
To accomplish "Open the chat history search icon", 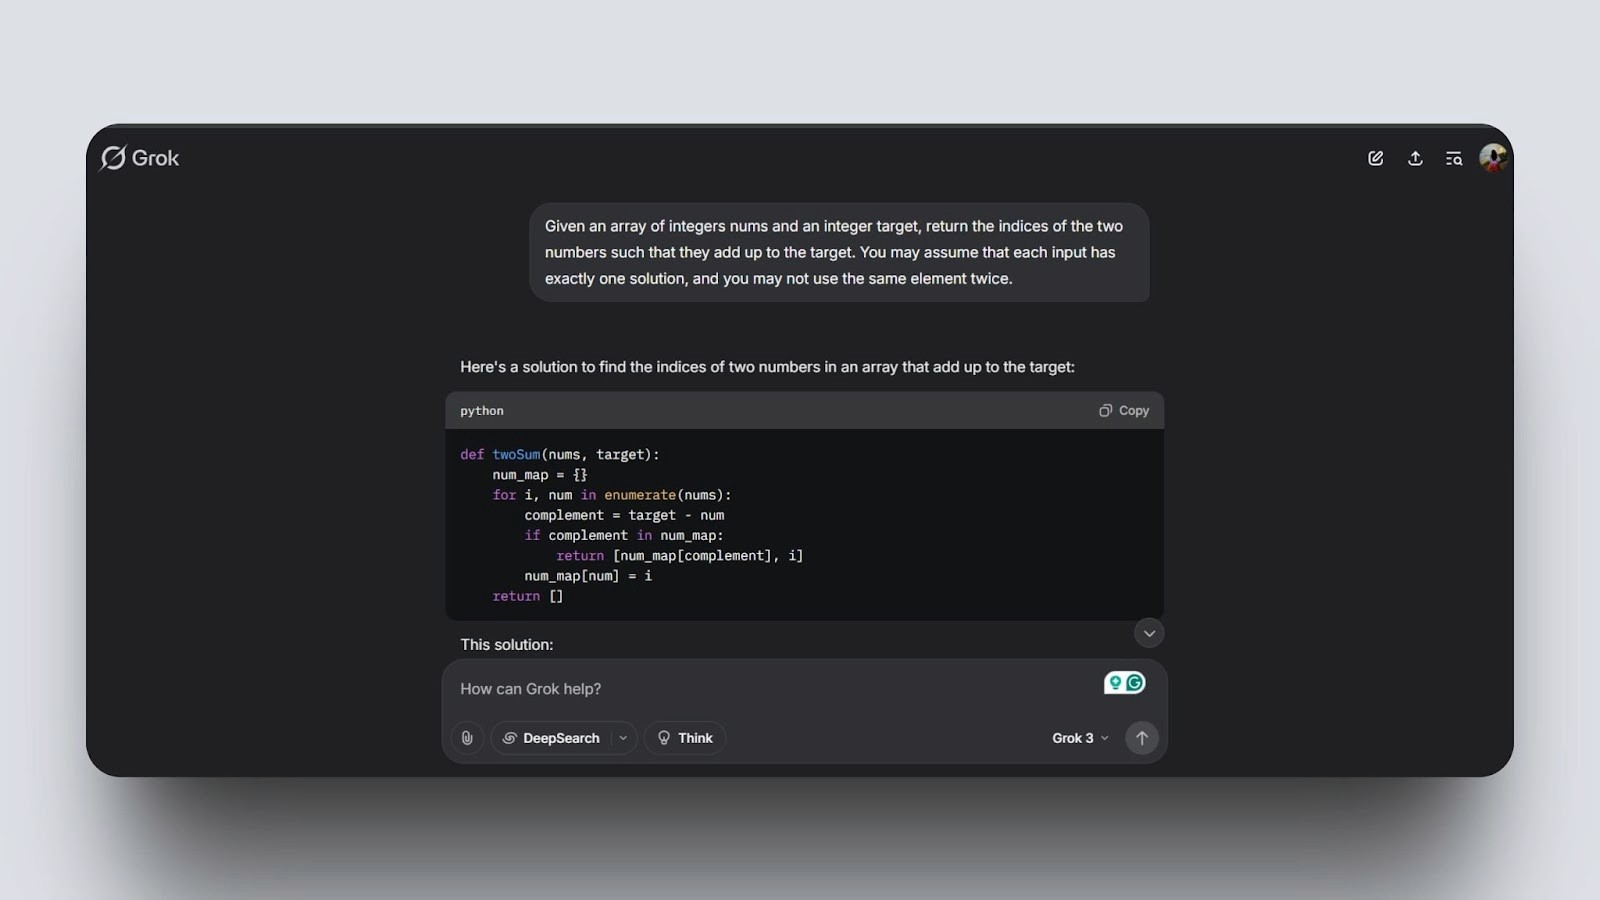I will click(1454, 158).
